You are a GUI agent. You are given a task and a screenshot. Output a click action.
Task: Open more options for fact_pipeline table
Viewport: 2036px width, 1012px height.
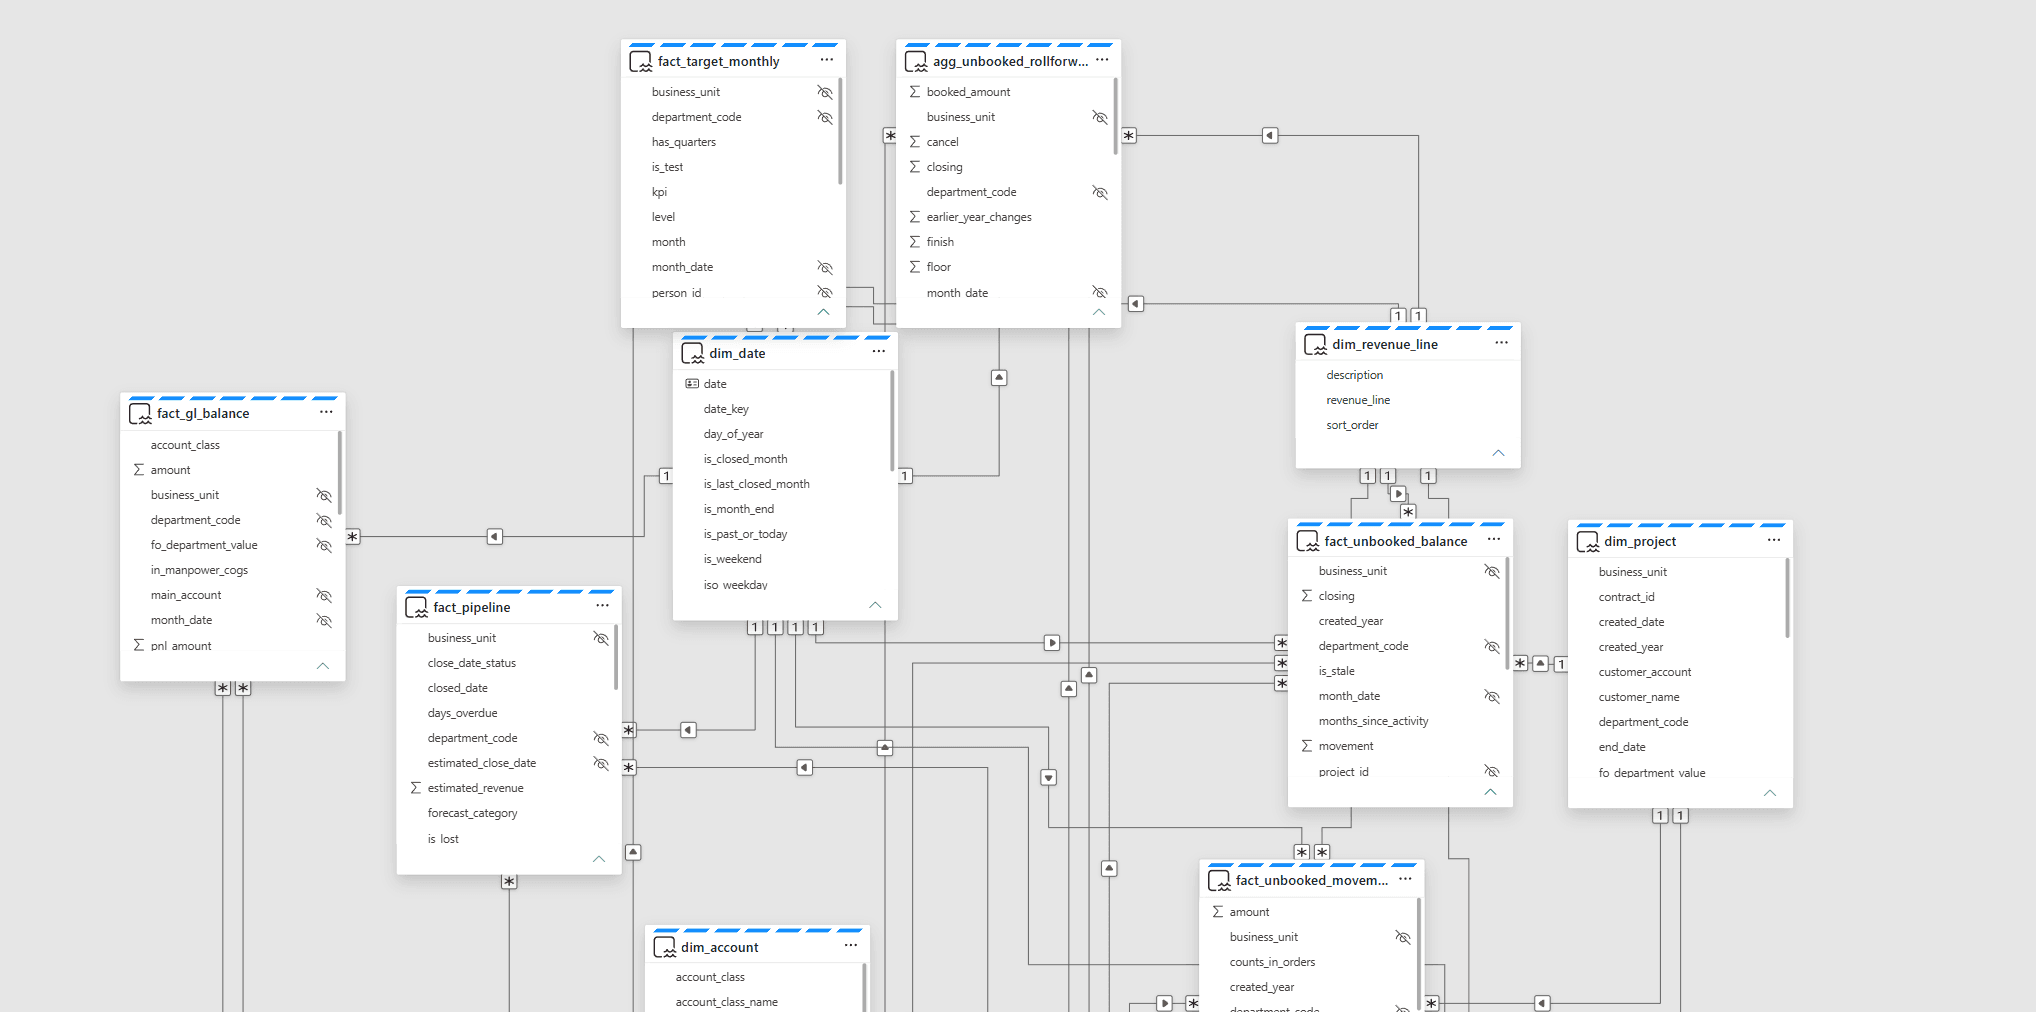[603, 606]
